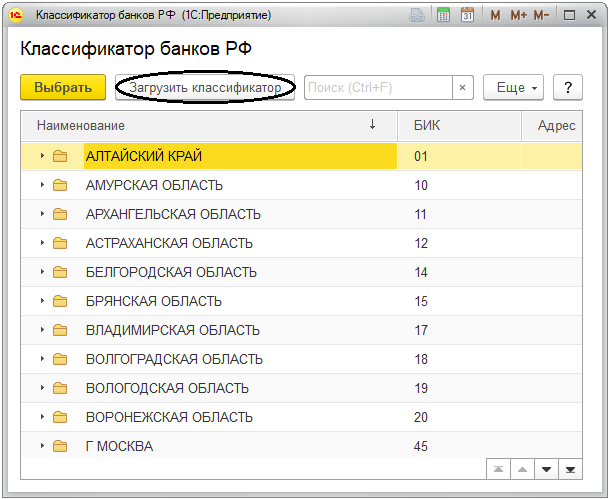Click the printer icon in title bar
This screenshot has height=499, width=609.
tap(417, 16)
